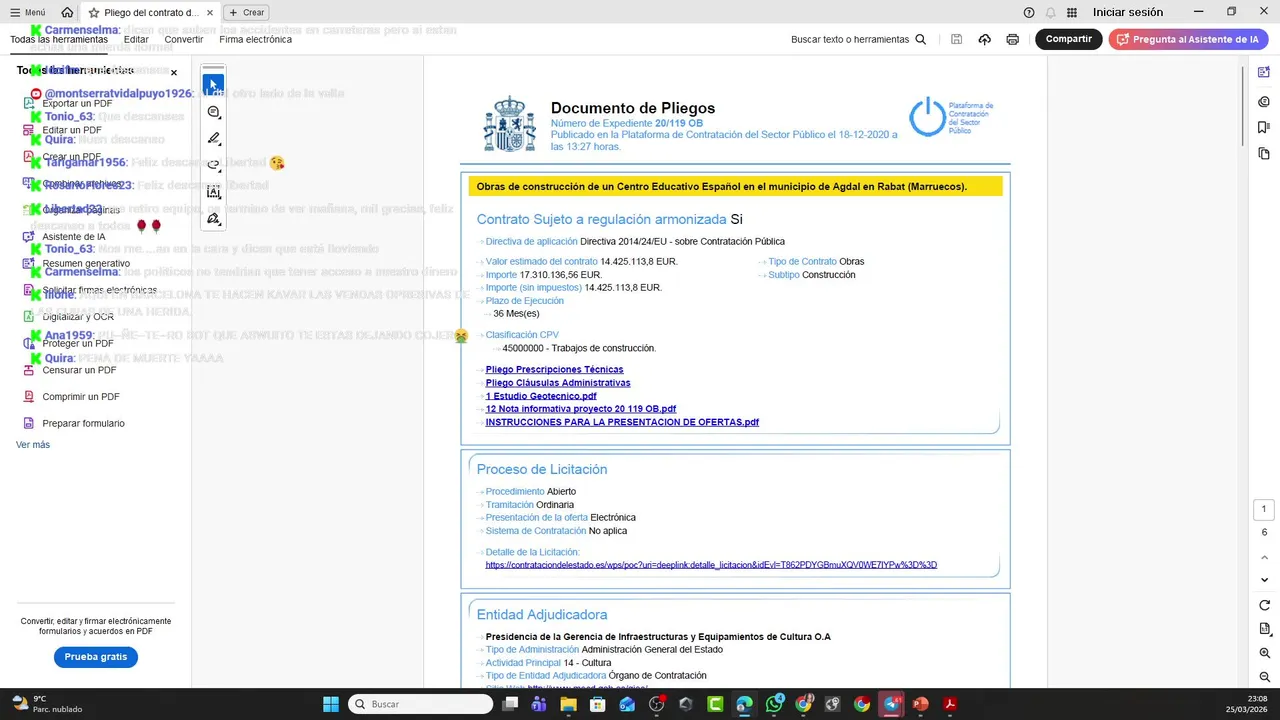Click the Compartir button
Image resolution: width=1280 pixels, height=720 pixels.
1069,39
